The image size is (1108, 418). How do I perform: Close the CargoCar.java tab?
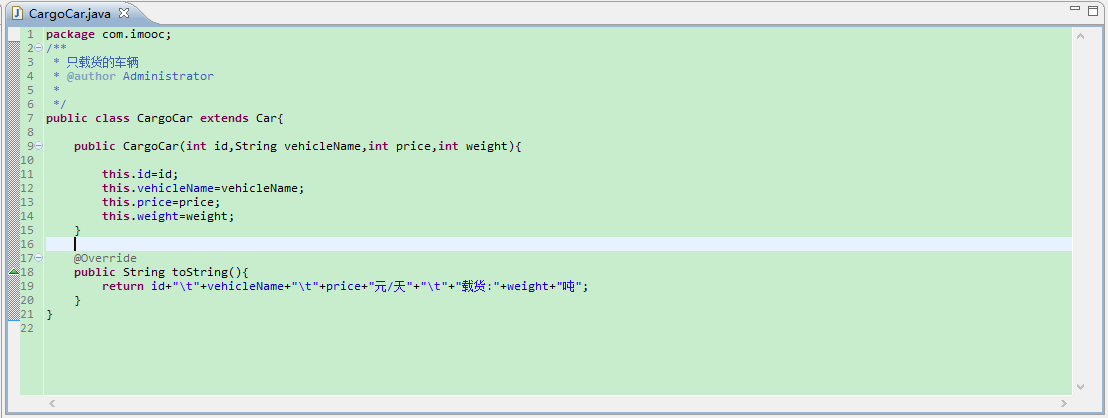pyautogui.click(x=124, y=13)
